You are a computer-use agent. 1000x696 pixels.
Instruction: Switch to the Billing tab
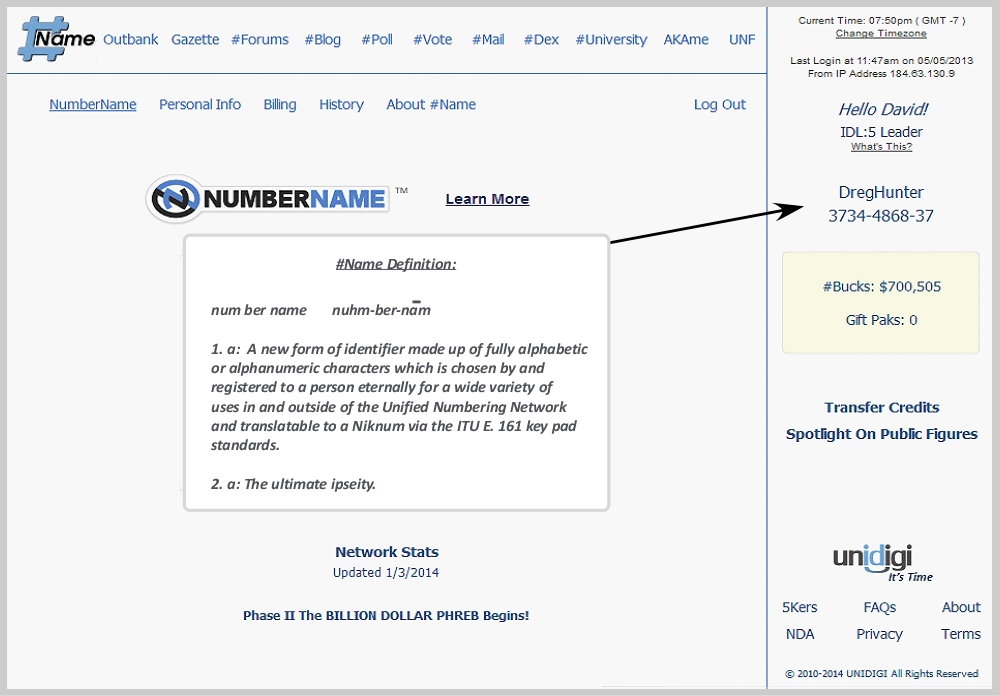click(280, 105)
